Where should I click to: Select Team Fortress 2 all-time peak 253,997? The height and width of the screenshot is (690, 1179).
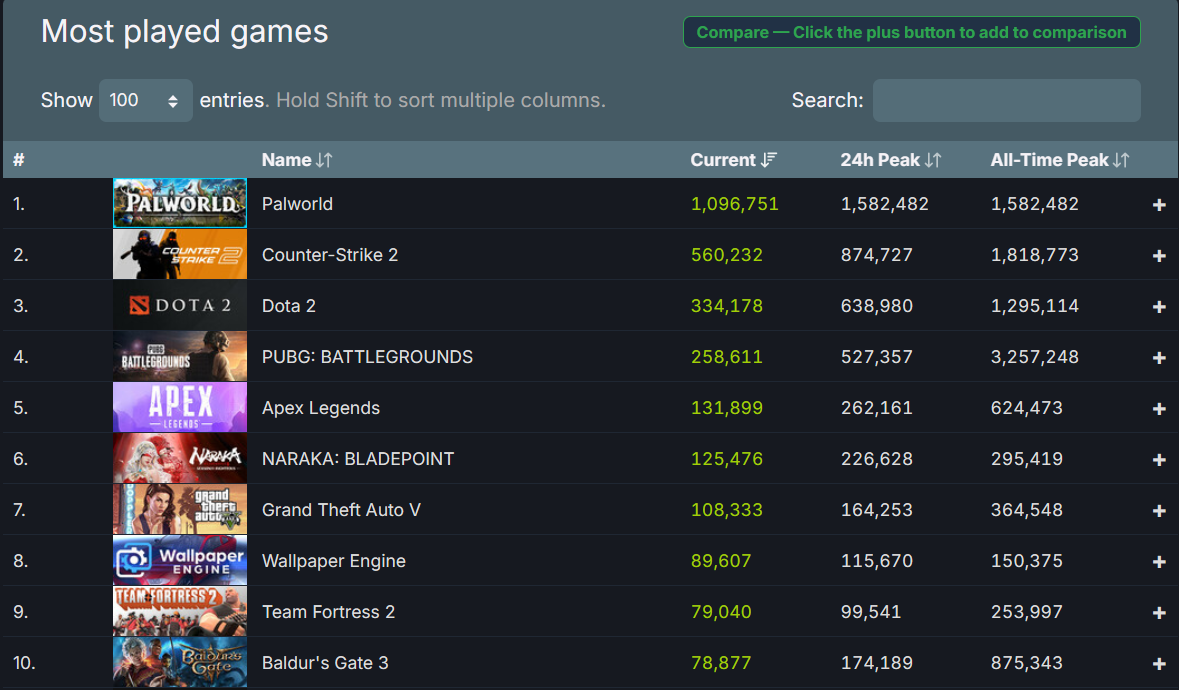[1026, 613]
